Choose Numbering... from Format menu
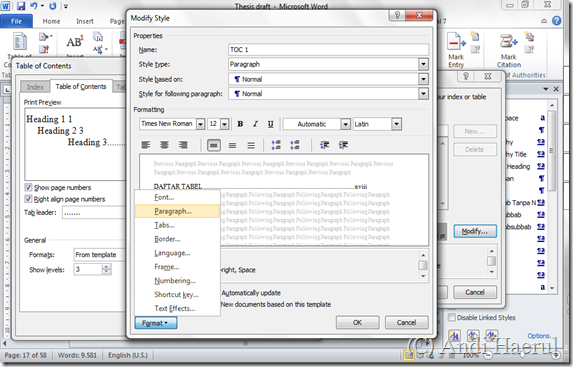573x367 pixels. [177, 281]
